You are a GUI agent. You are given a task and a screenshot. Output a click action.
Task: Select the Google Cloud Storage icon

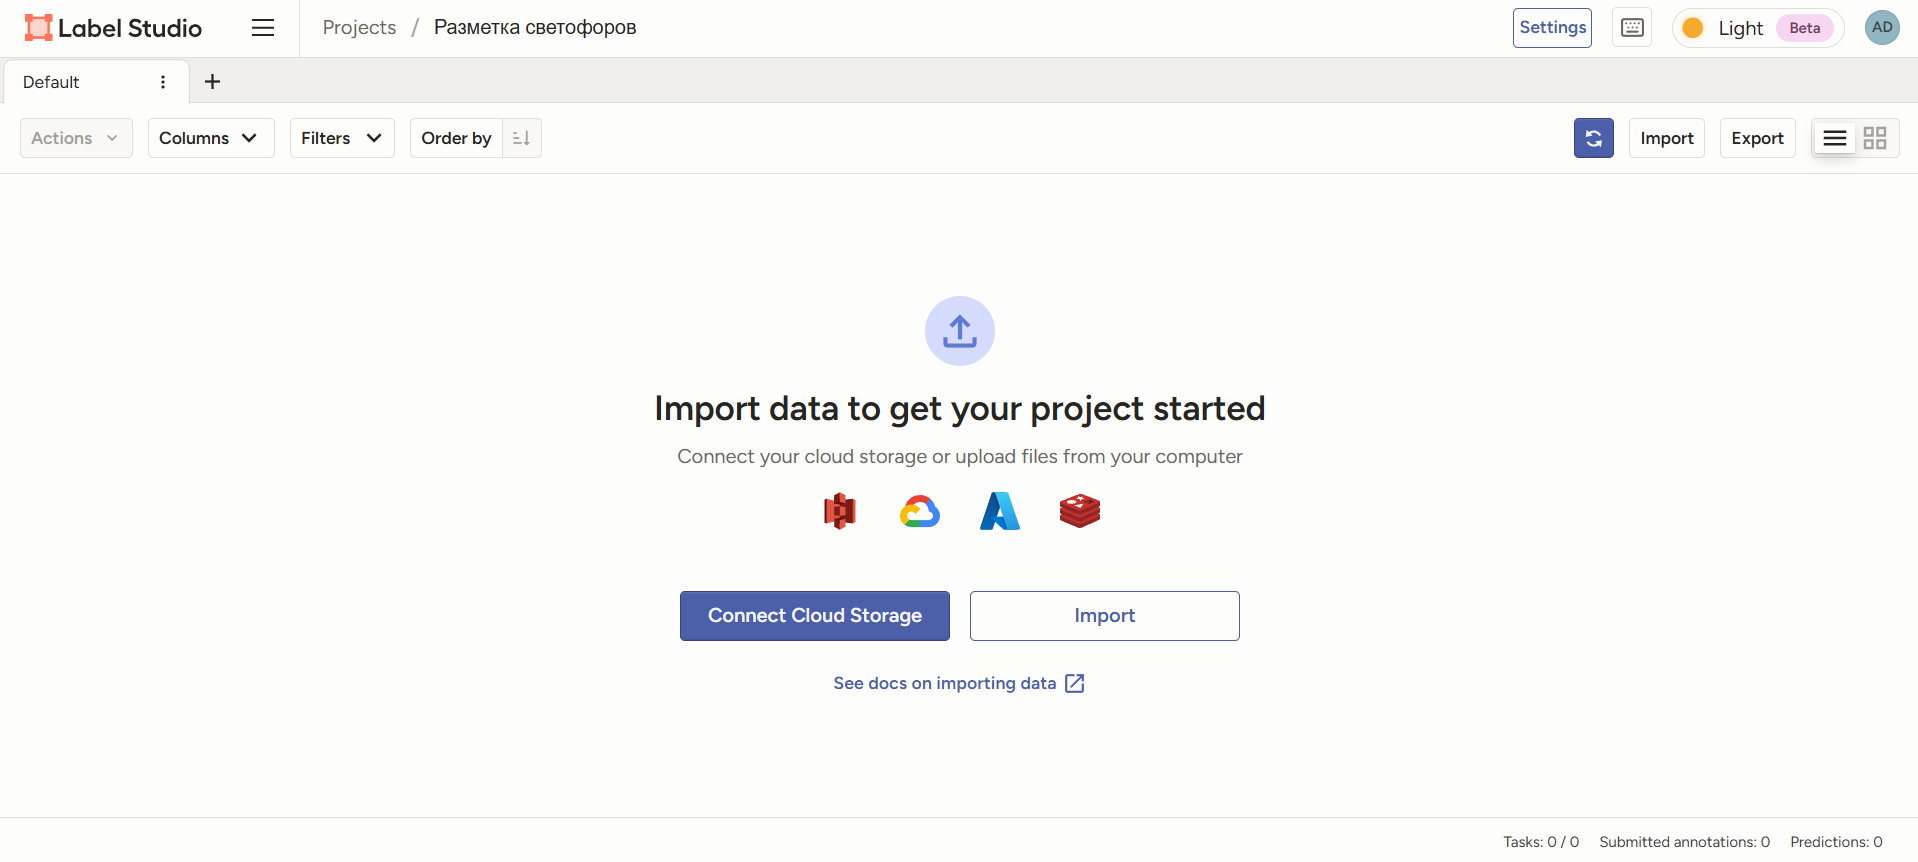919,511
